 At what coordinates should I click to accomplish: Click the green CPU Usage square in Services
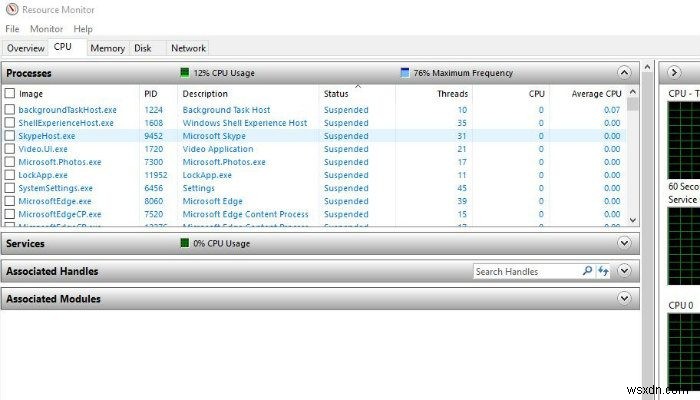point(184,243)
